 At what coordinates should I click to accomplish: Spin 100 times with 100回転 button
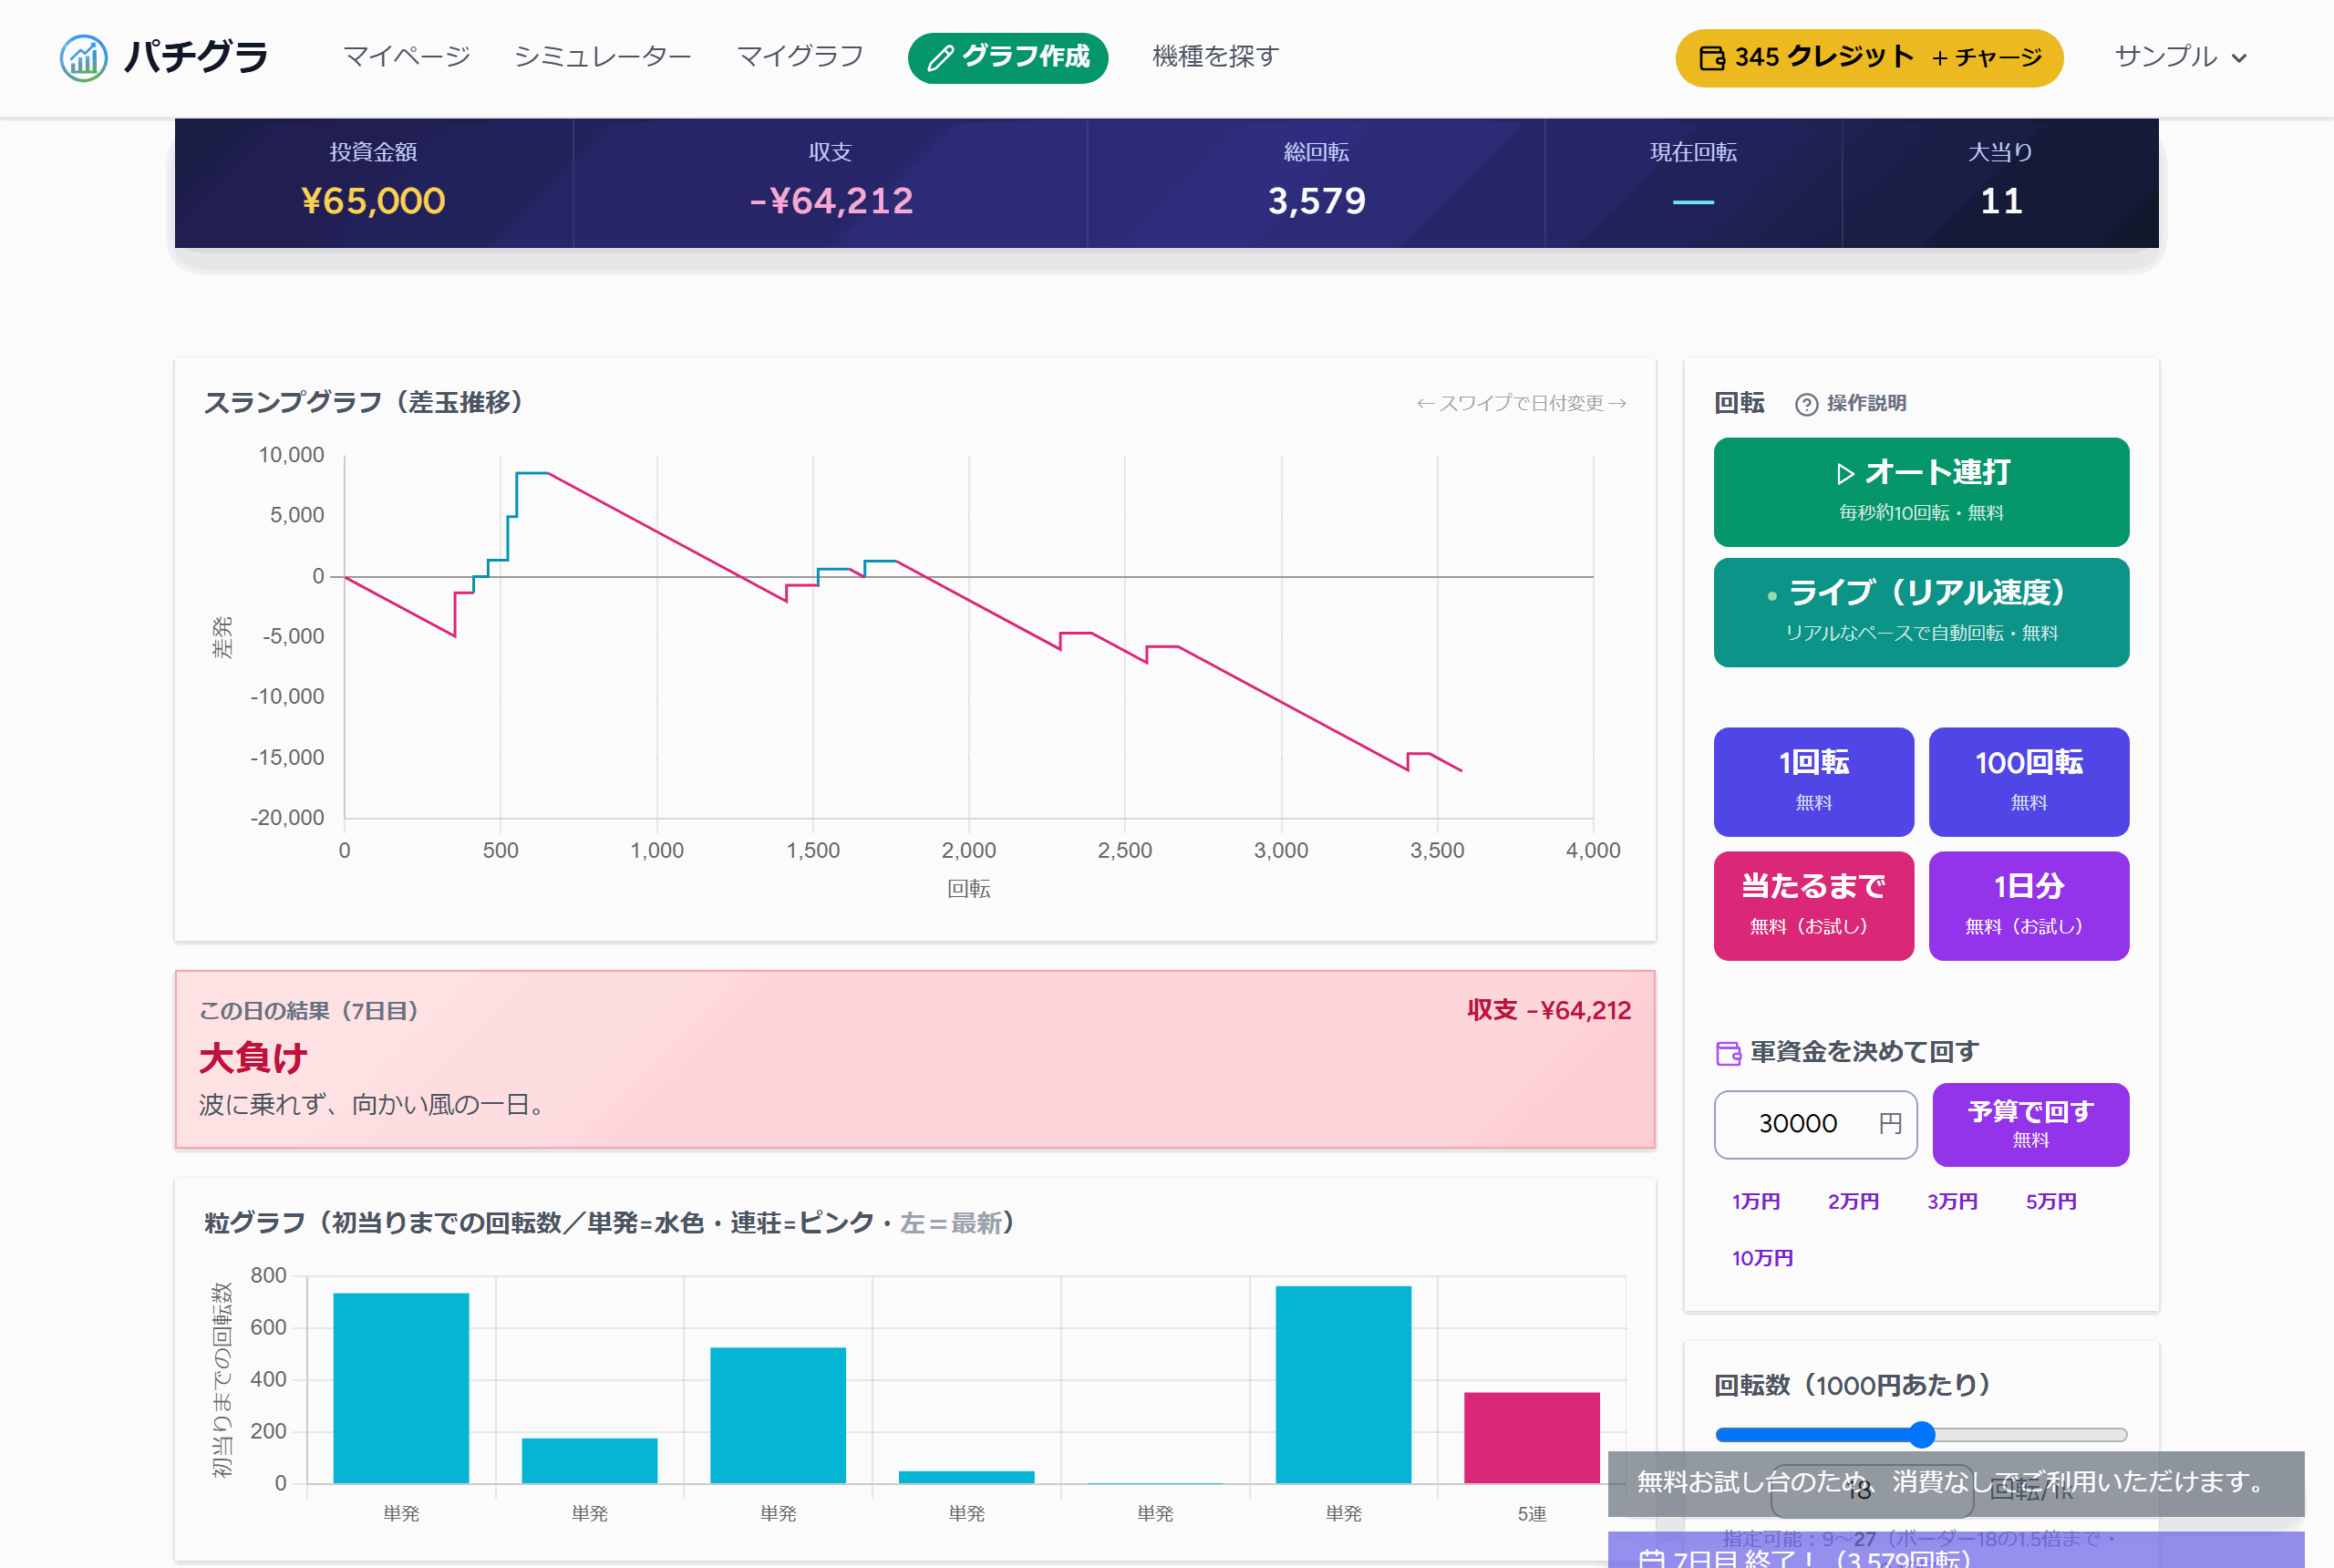click(x=2028, y=781)
